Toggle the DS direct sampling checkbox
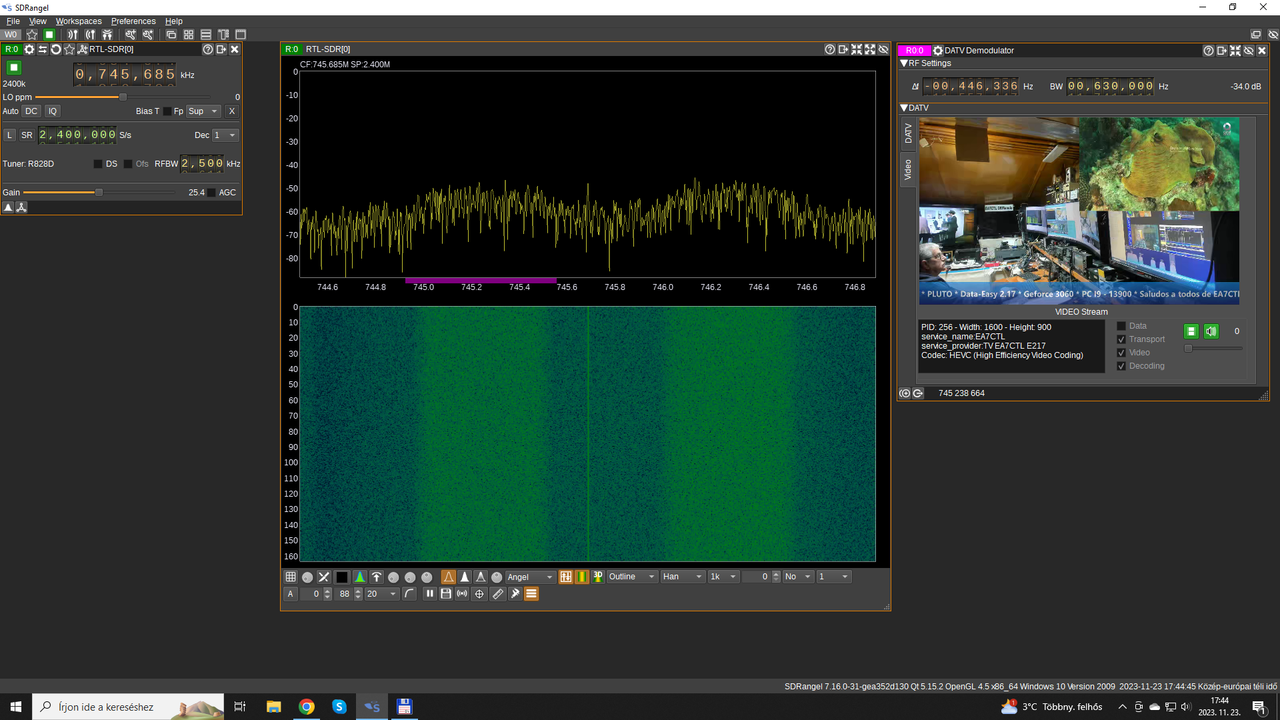This screenshot has height=720, width=1280. point(98,164)
